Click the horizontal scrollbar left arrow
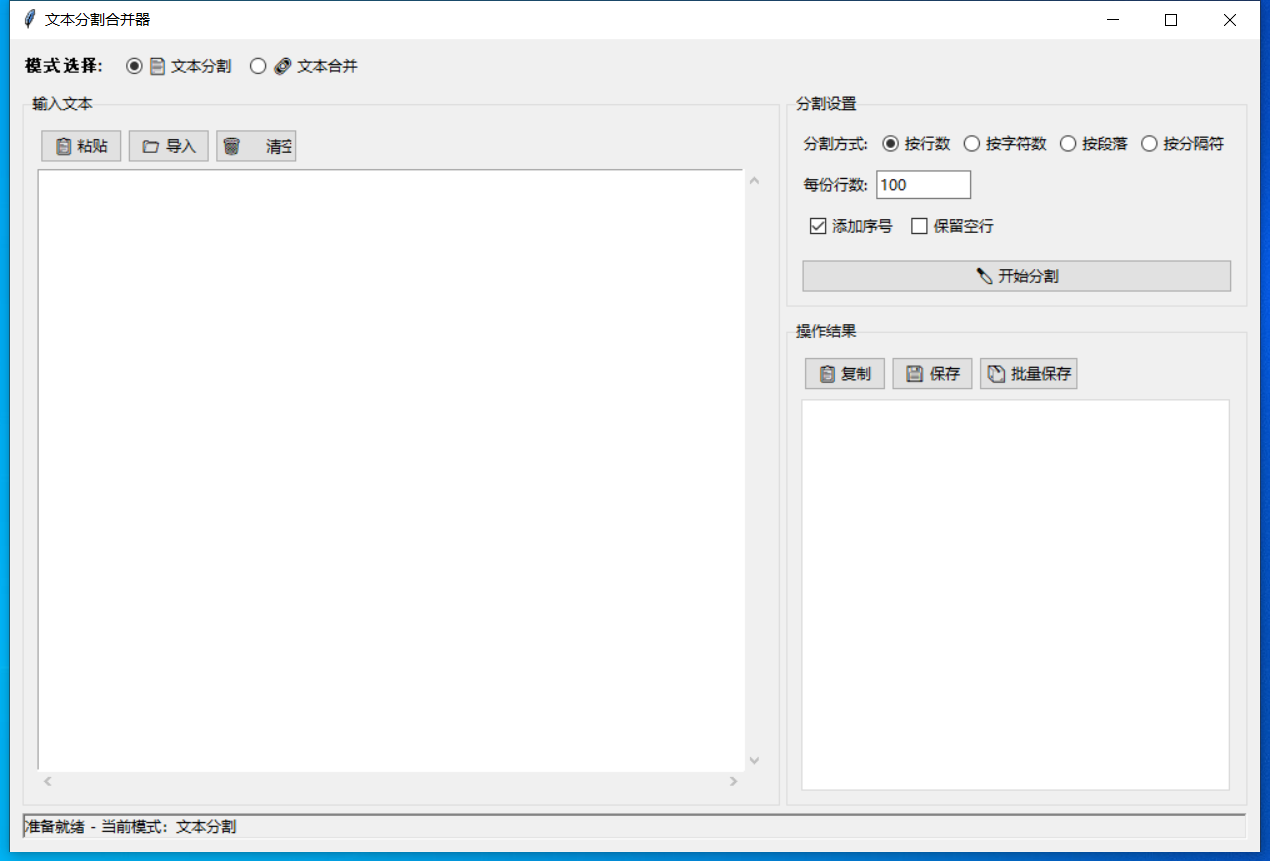This screenshot has width=1270, height=861. [x=47, y=781]
